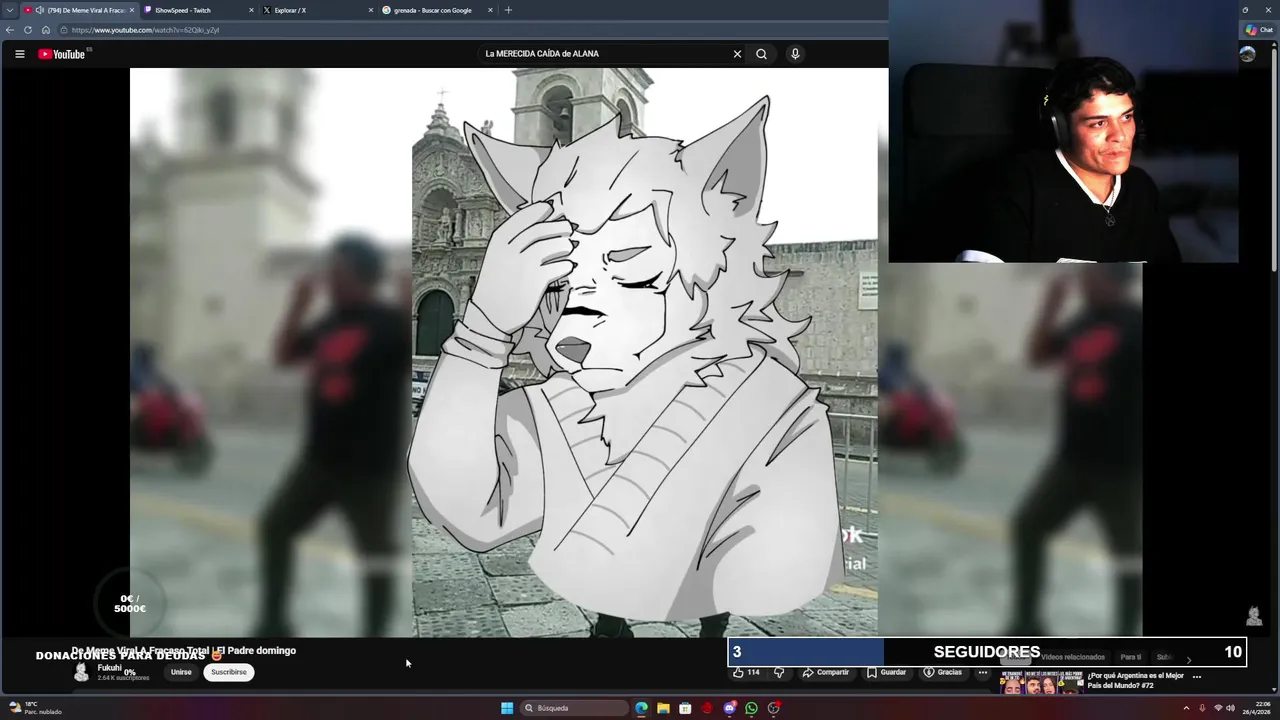Screen dimensions: 1280x720
Task: Open the Por qué Argentina es el Mejor video thumbnail
Action: click(x=1041, y=682)
